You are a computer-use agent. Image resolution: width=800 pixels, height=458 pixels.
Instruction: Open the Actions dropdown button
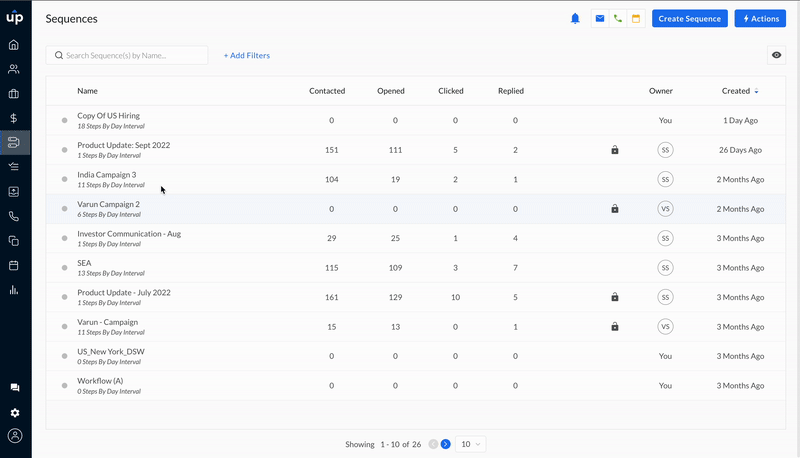click(760, 19)
